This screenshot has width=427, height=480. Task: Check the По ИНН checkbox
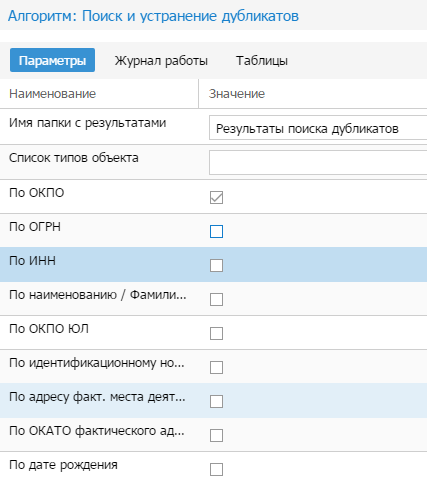216,265
